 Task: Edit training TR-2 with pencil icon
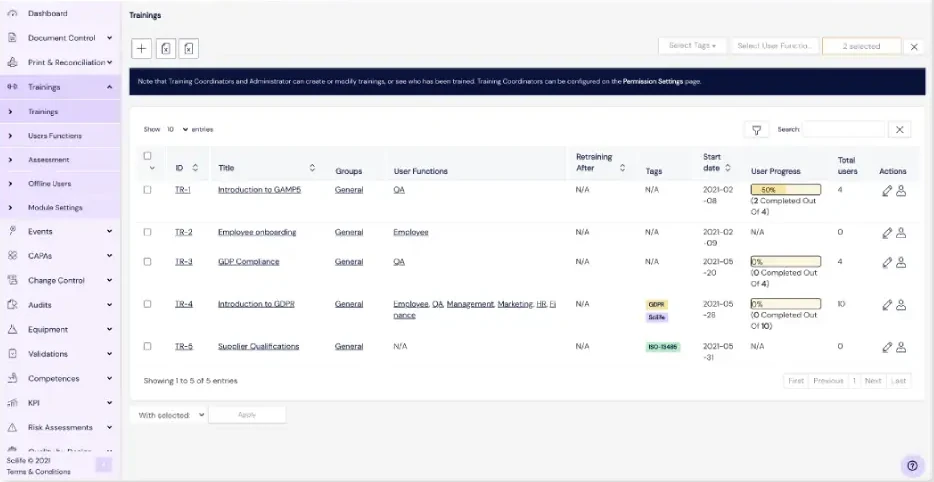pos(887,233)
